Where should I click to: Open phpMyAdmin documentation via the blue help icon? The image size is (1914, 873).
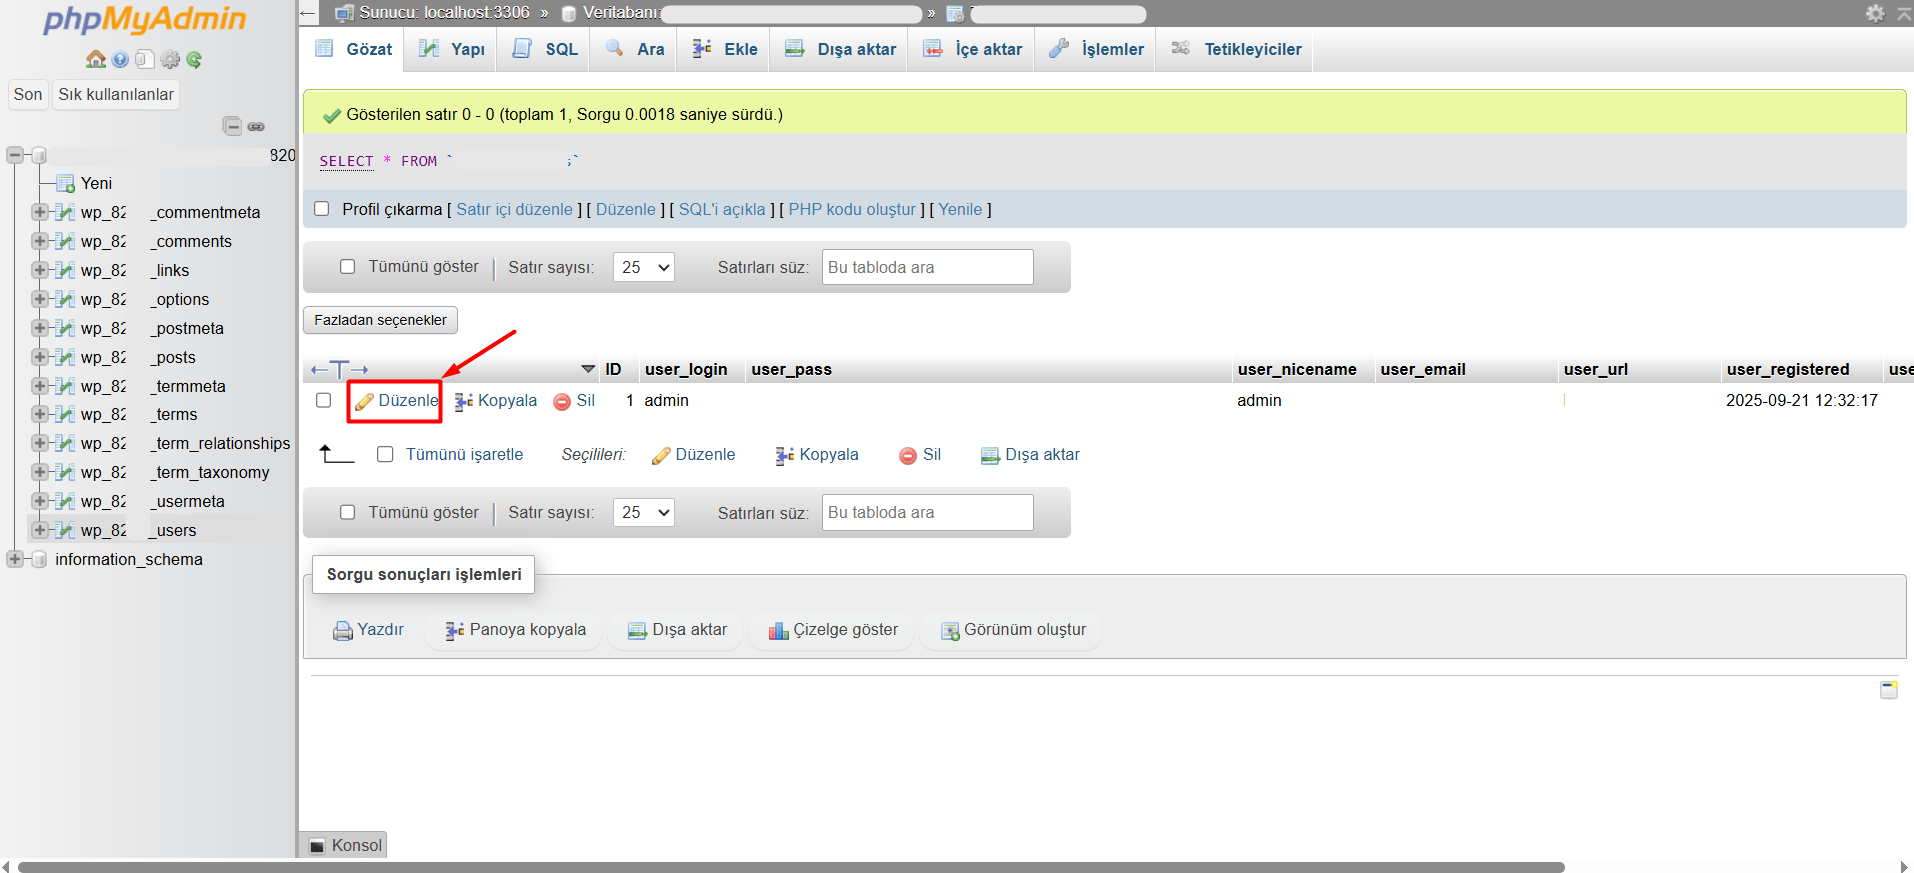[x=120, y=59]
